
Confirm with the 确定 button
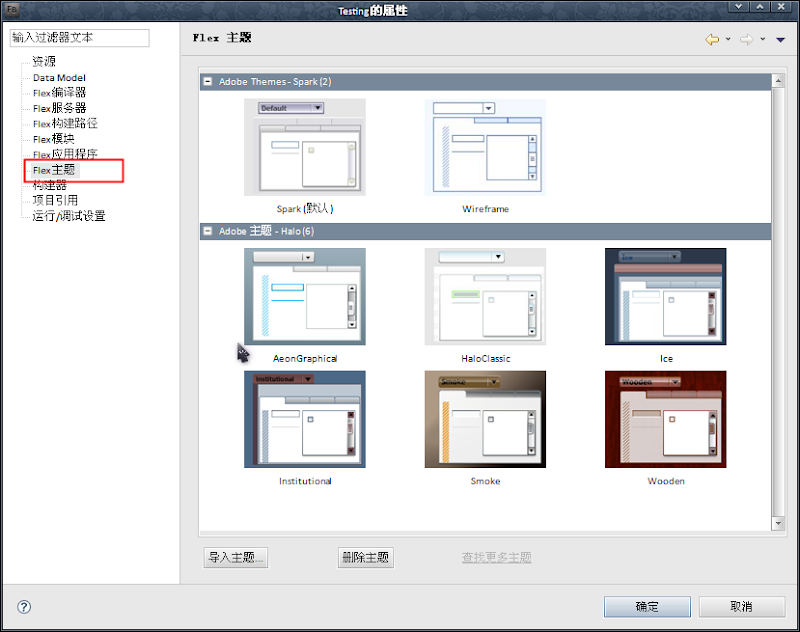coord(647,606)
